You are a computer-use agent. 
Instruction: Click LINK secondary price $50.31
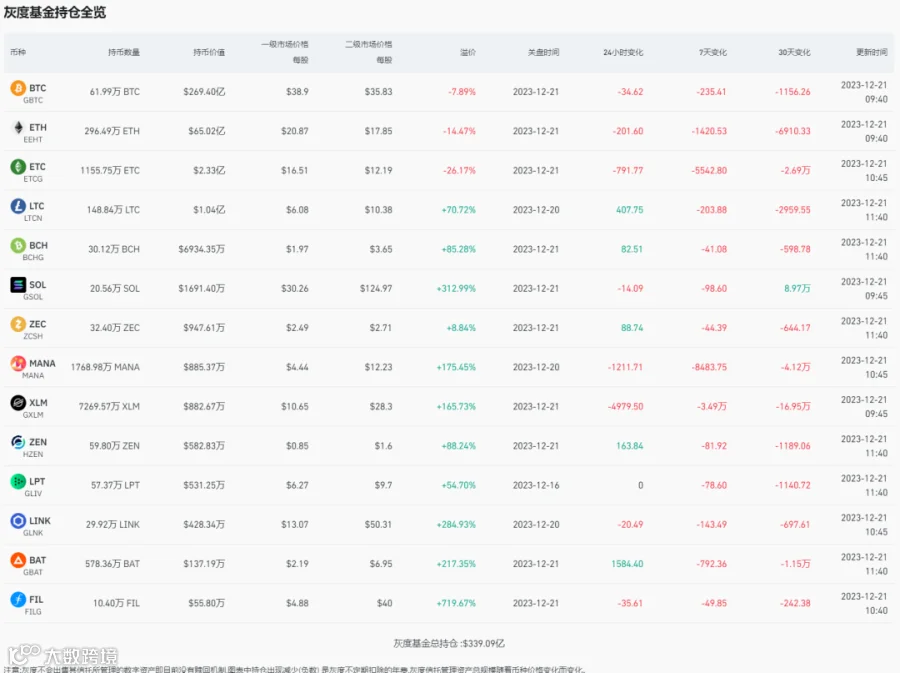378,524
